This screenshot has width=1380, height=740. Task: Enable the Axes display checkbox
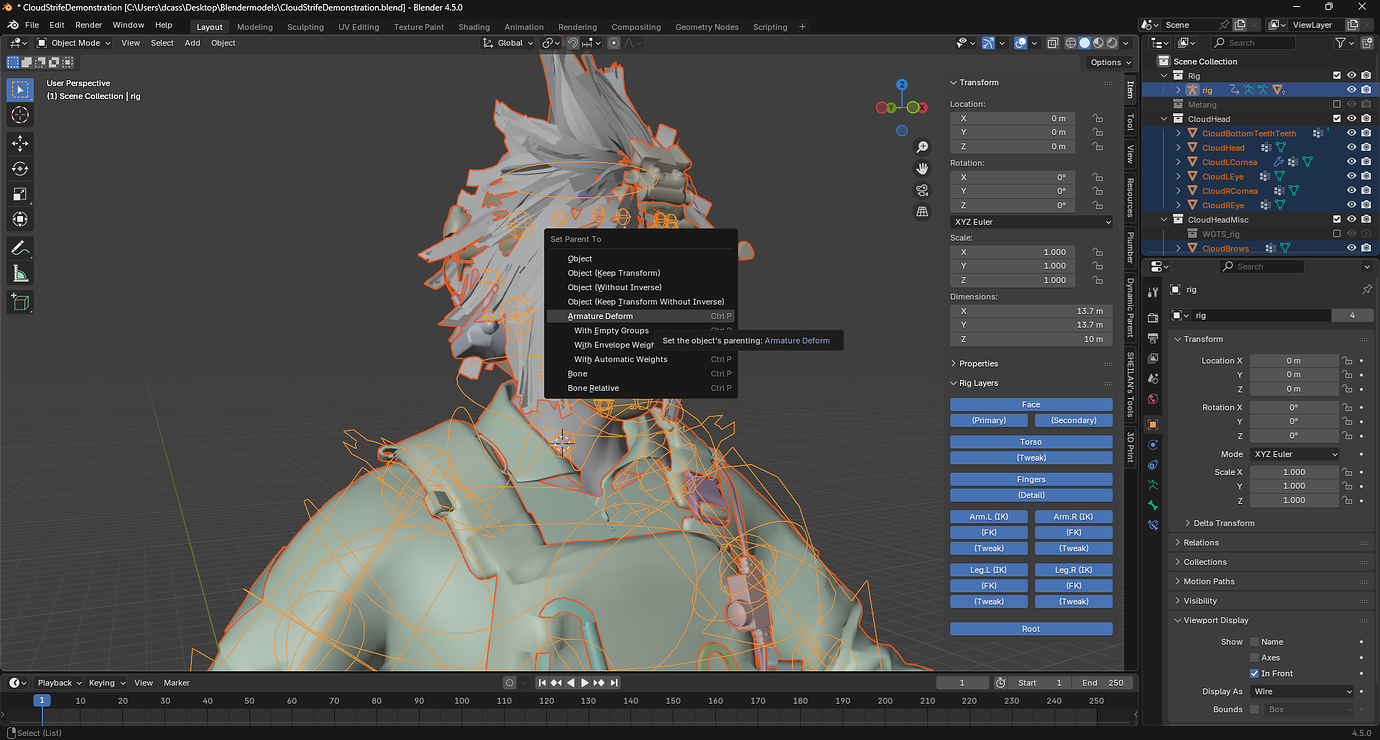coord(1255,657)
